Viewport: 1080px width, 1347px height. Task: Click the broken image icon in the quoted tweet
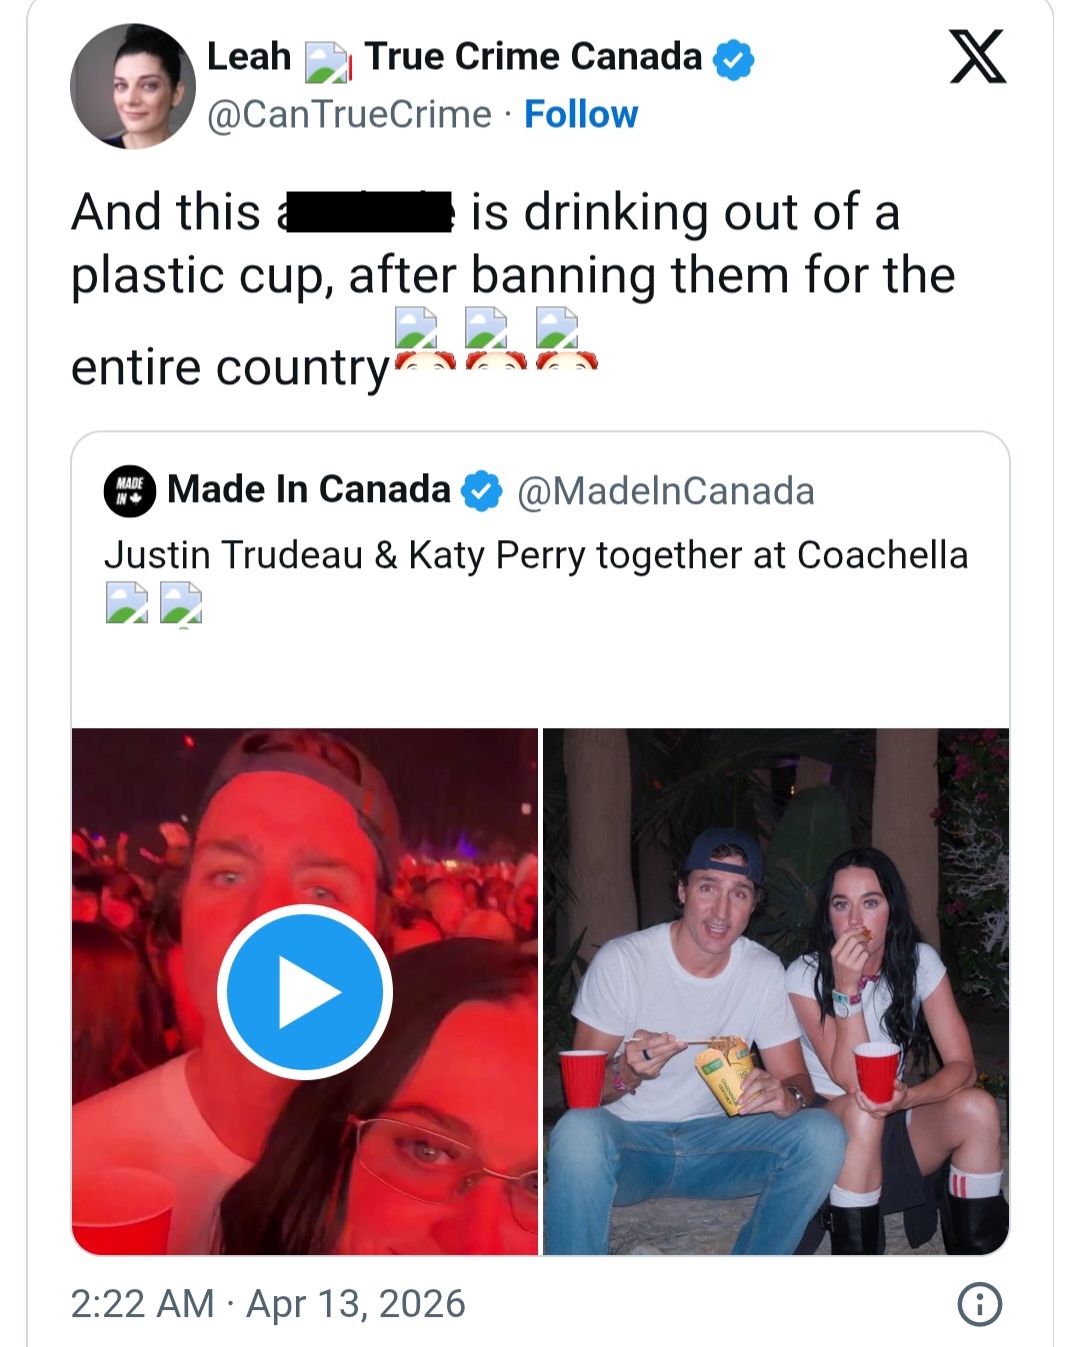pos(127,603)
